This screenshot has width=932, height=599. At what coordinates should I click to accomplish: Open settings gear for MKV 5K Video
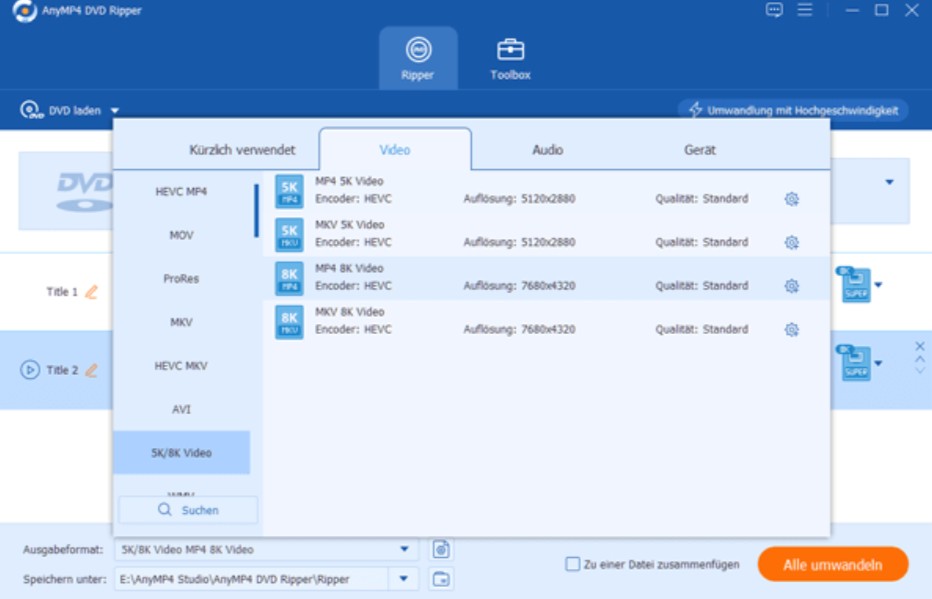[x=791, y=242]
